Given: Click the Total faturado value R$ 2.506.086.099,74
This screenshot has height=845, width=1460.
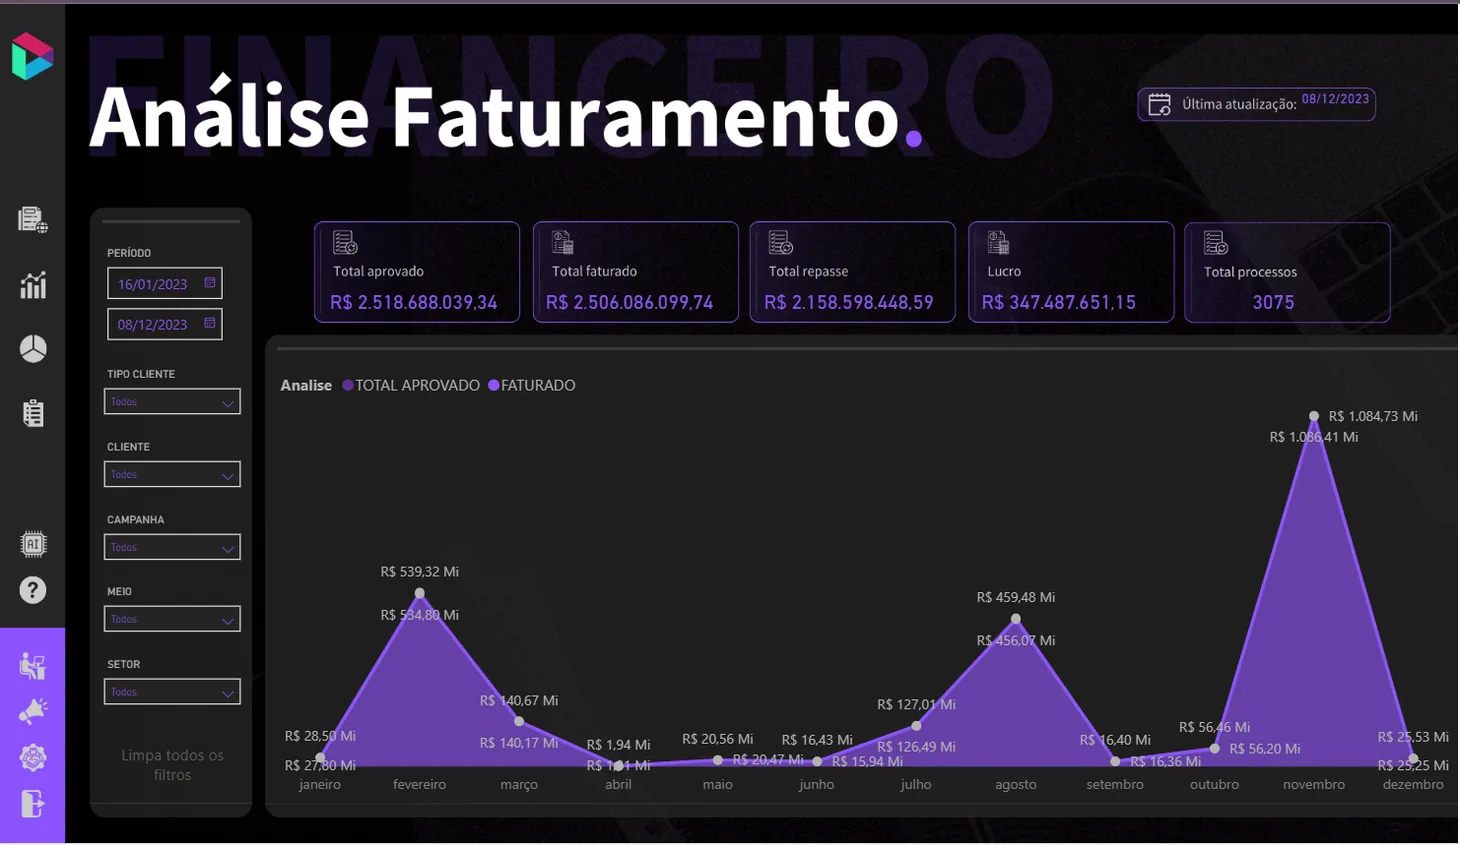Looking at the screenshot, I should pos(630,302).
